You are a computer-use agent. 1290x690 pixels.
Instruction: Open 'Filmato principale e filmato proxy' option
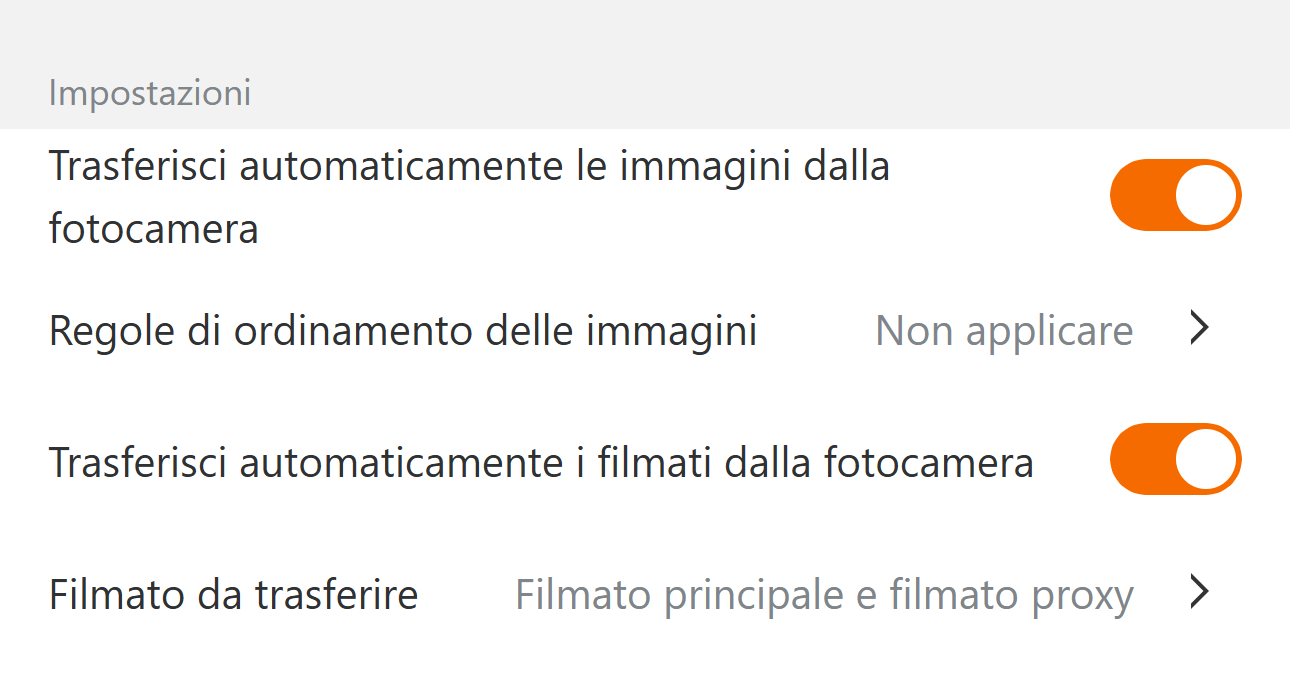coord(823,595)
